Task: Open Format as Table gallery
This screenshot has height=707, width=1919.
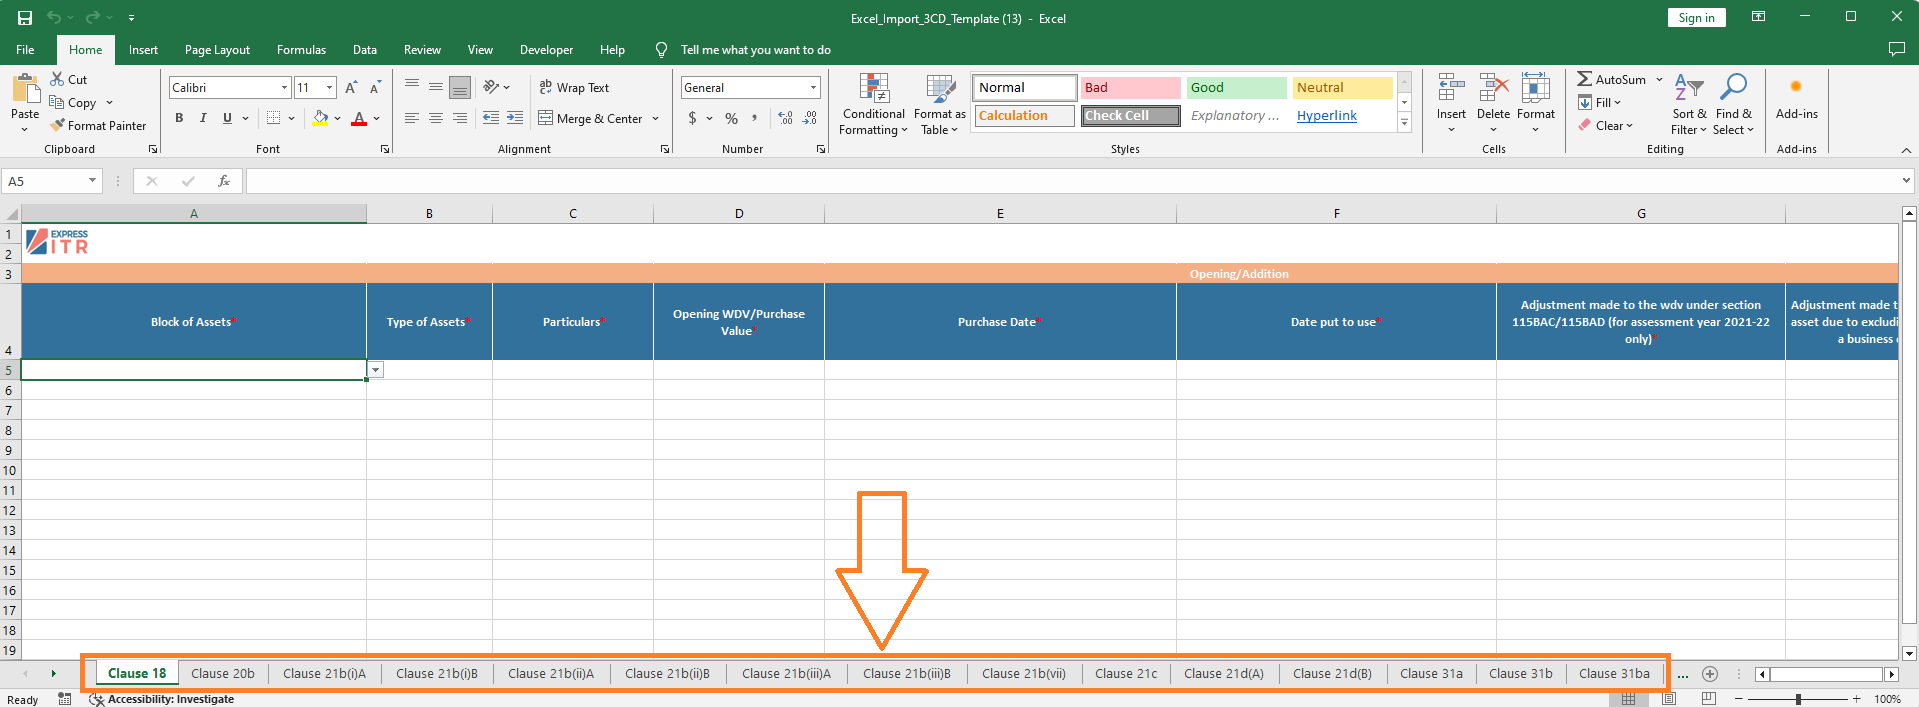Action: [x=940, y=104]
